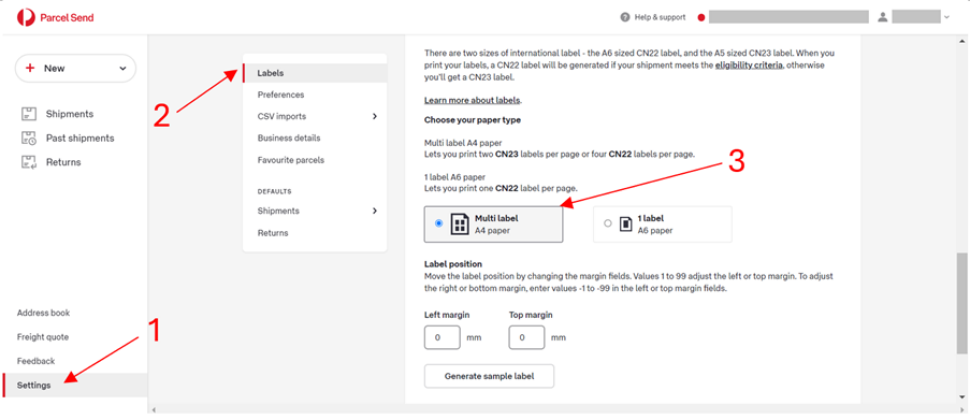Click the vertical scrollbar thumb
Viewport: 970px width, 420px height.
[960, 303]
